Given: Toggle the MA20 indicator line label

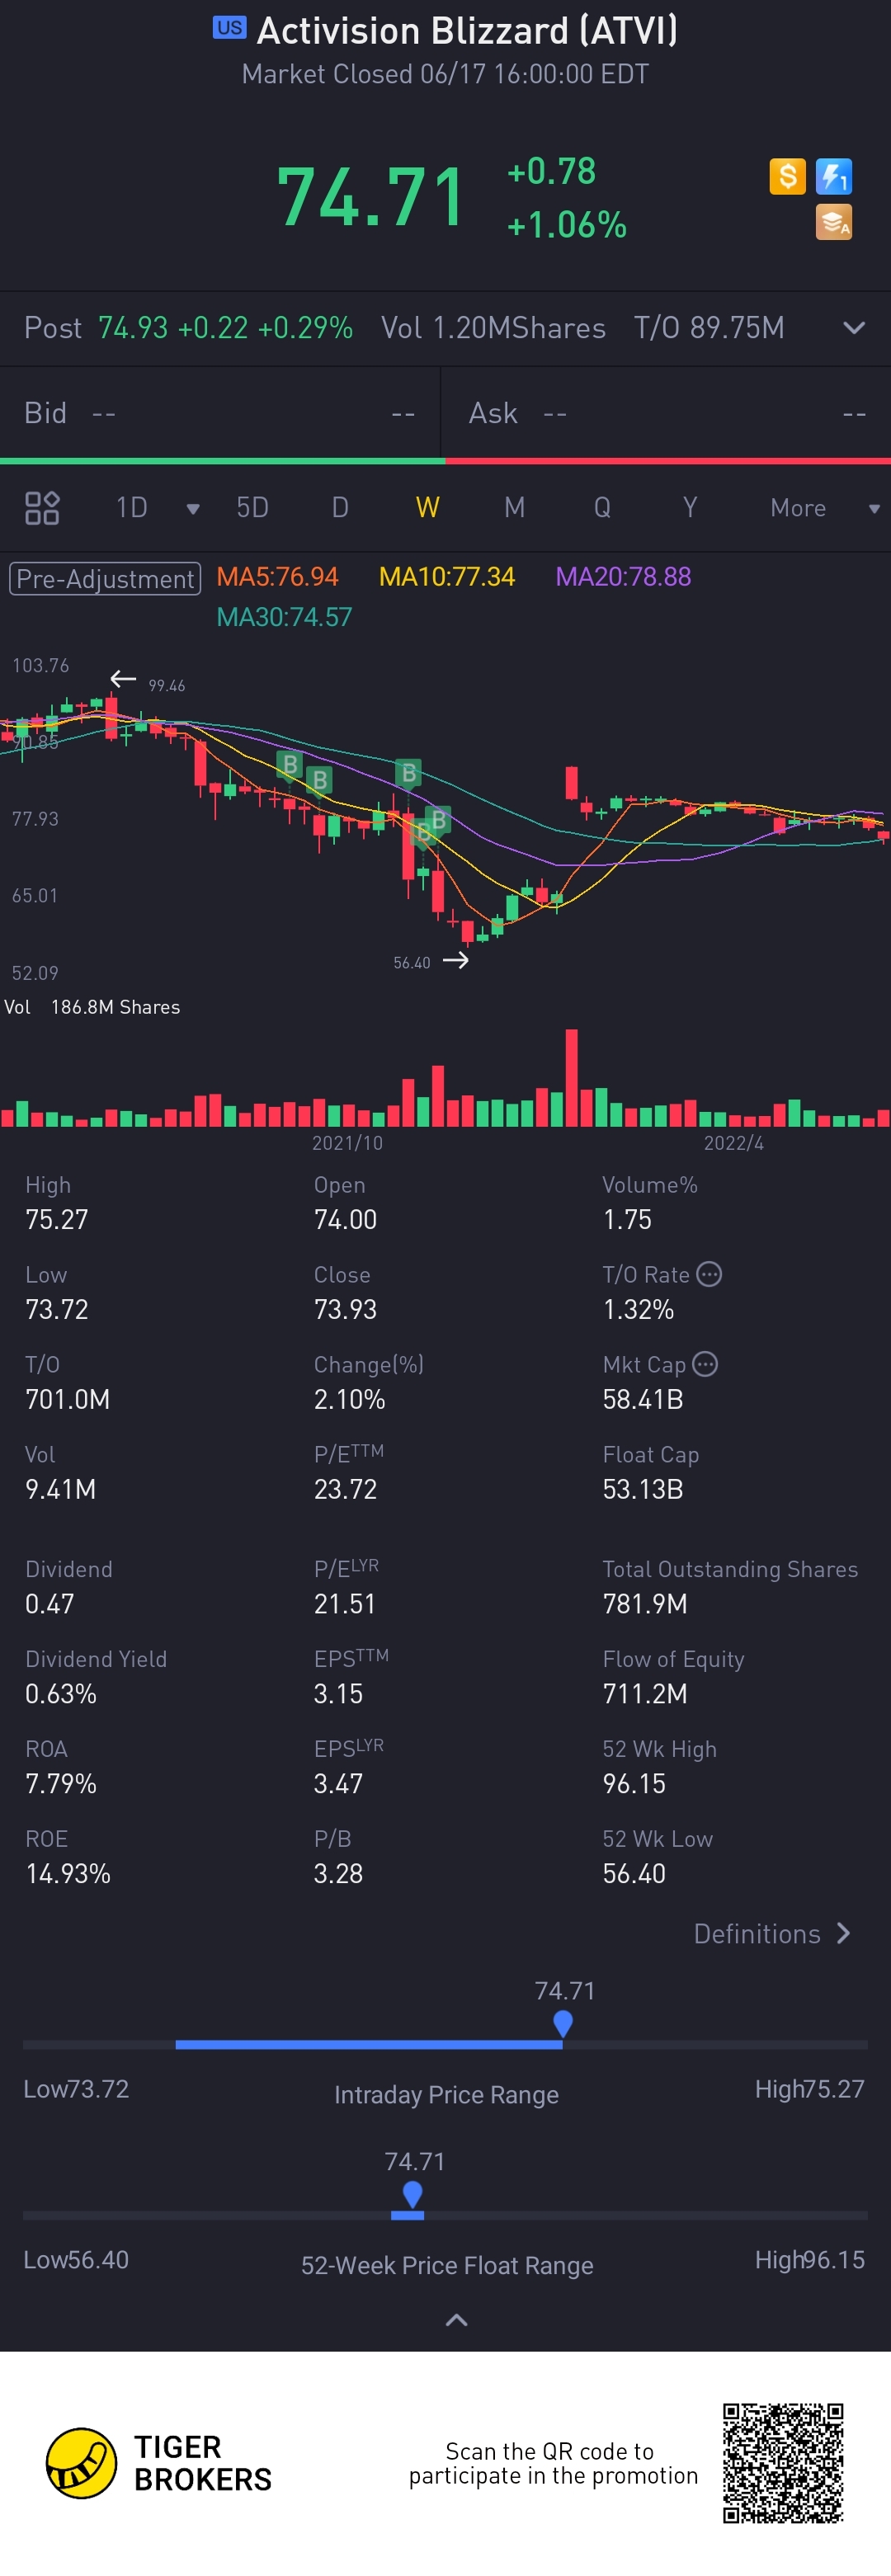Looking at the screenshot, I should 623,577.
